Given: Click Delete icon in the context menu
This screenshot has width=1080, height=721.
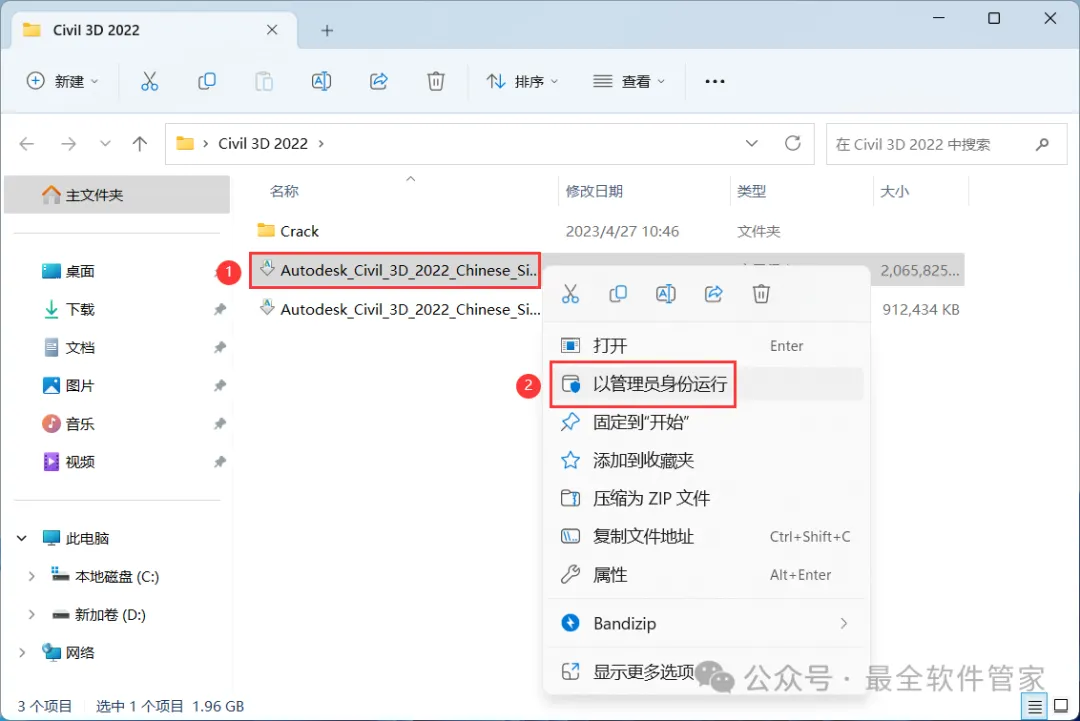Looking at the screenshot, I should click(x=761, y=294).
